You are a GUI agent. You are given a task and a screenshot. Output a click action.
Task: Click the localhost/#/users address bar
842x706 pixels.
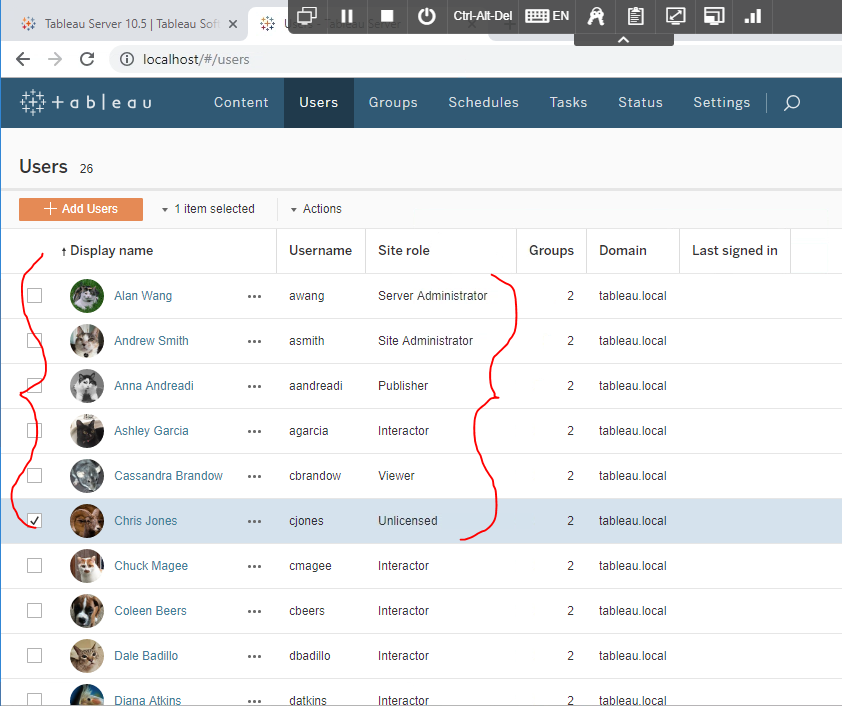click(196, 60)
